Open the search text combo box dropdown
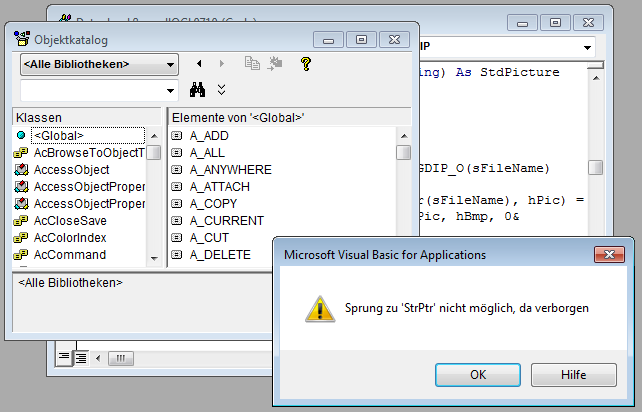 [x=170, y=91]
